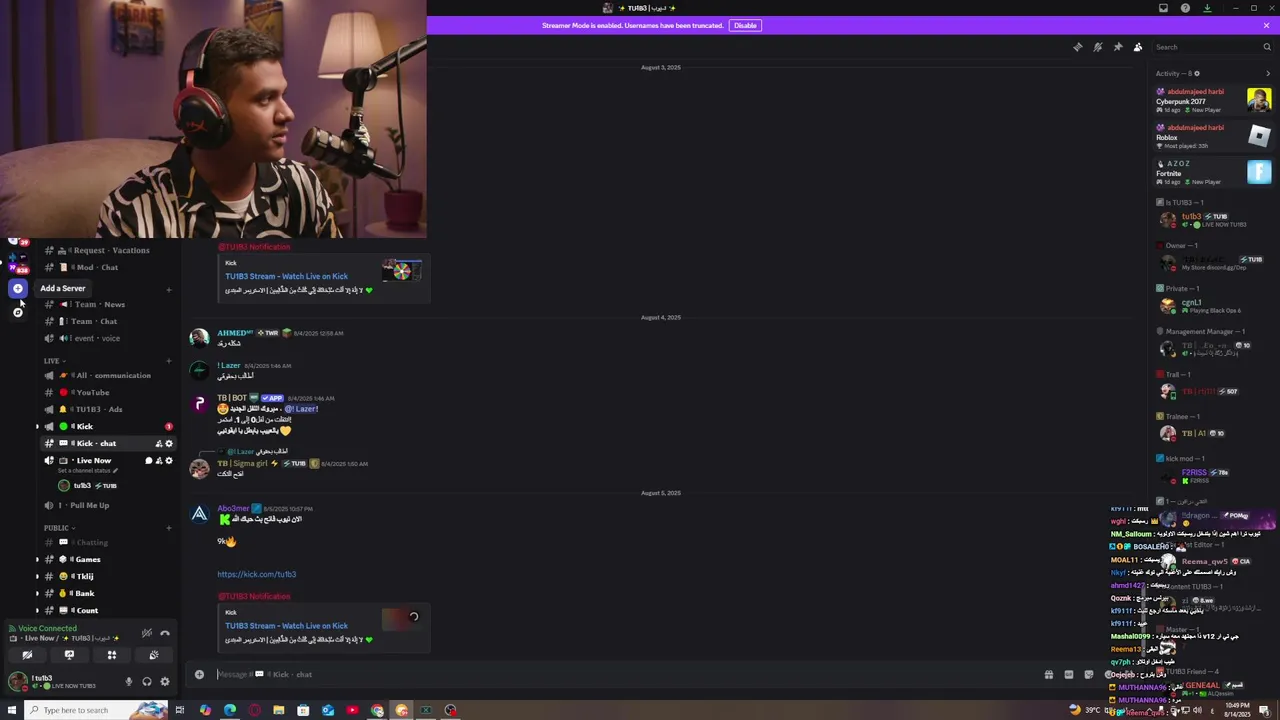Open the Team - News channel
This screenshot has width=1280, height=720.
tap(107, 304)
